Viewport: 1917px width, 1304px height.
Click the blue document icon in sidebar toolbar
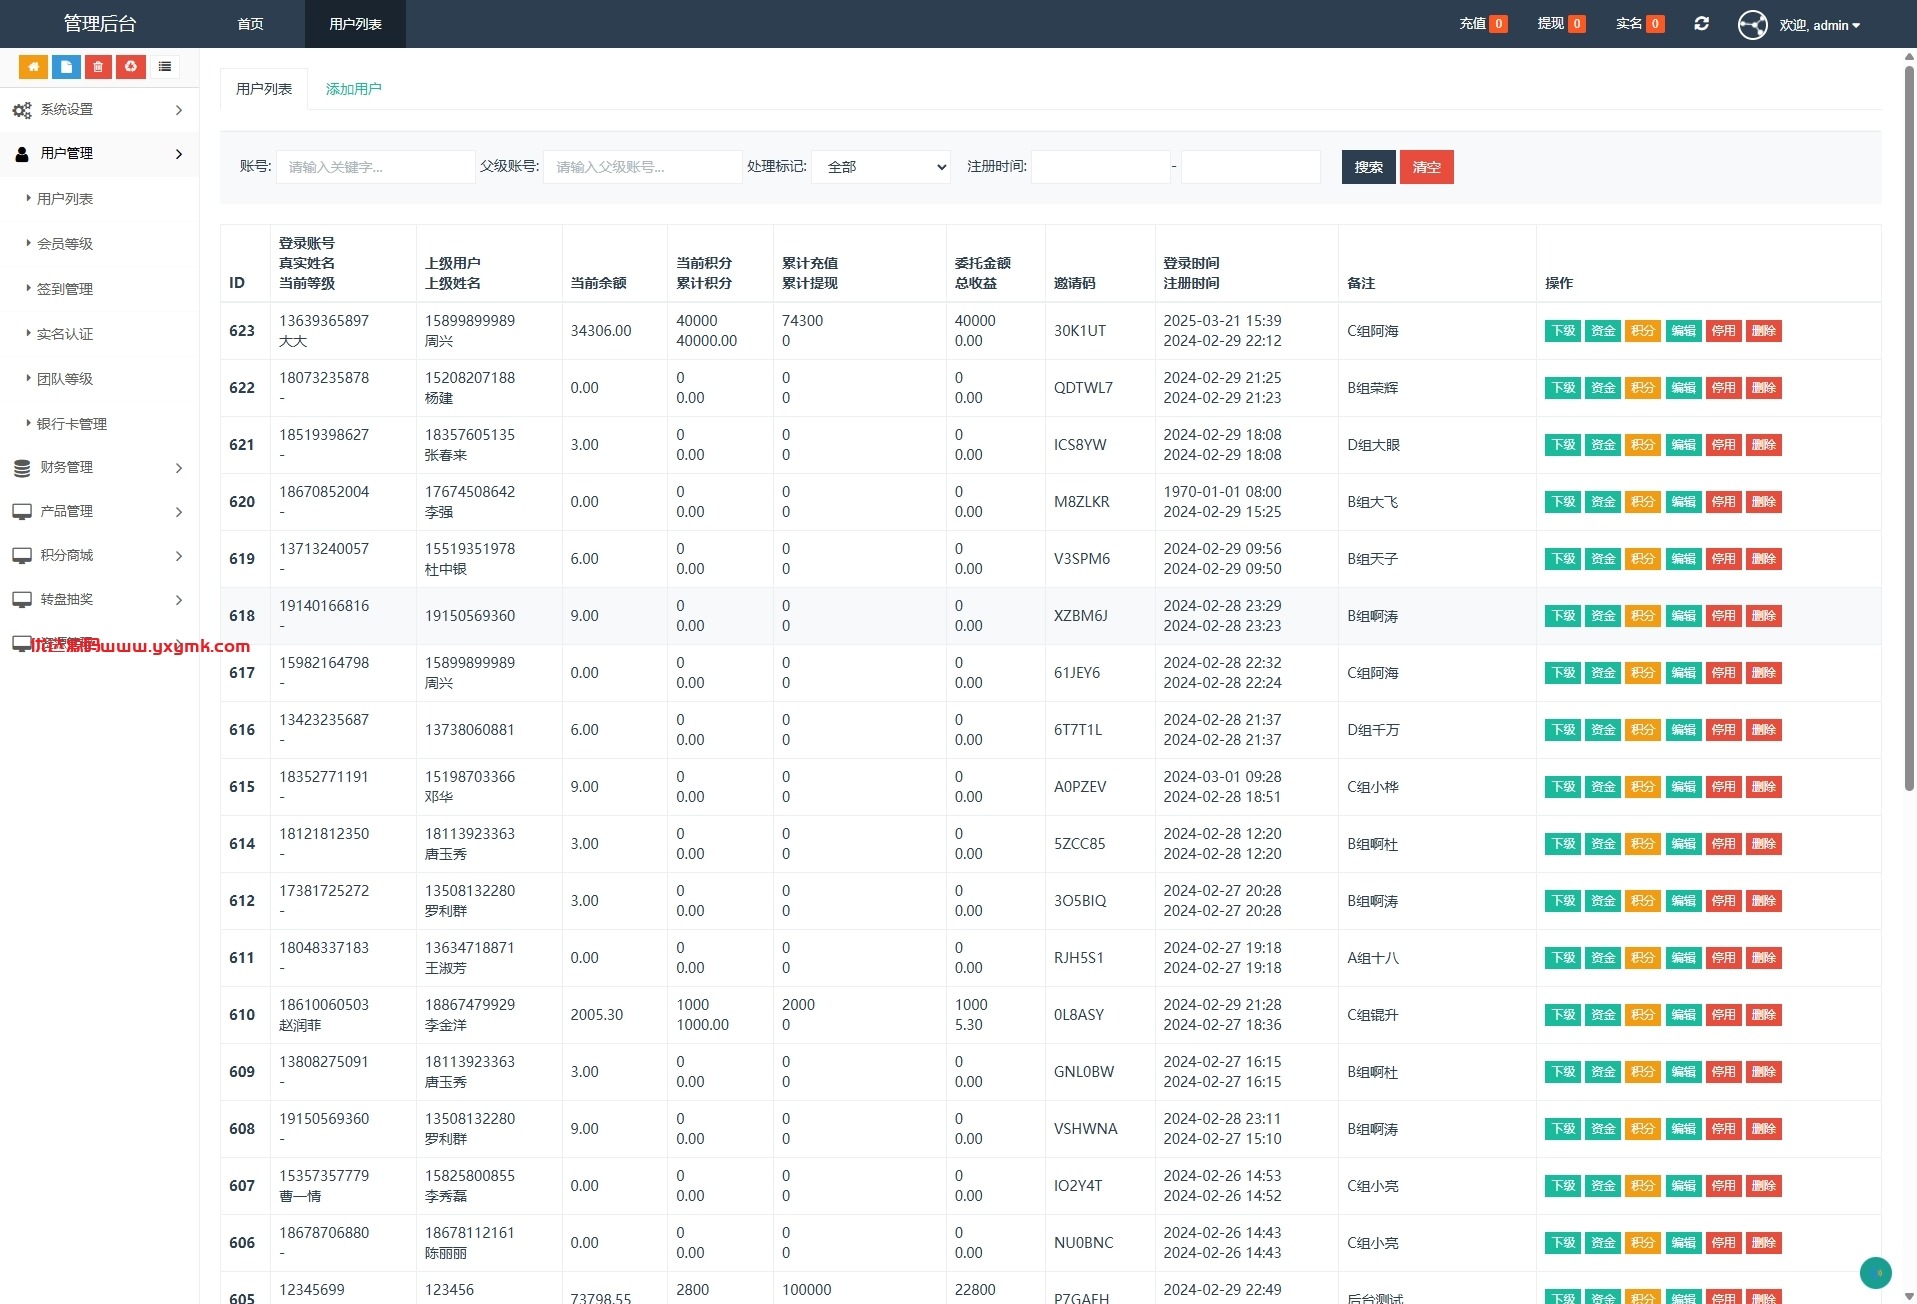pos(66,67)
